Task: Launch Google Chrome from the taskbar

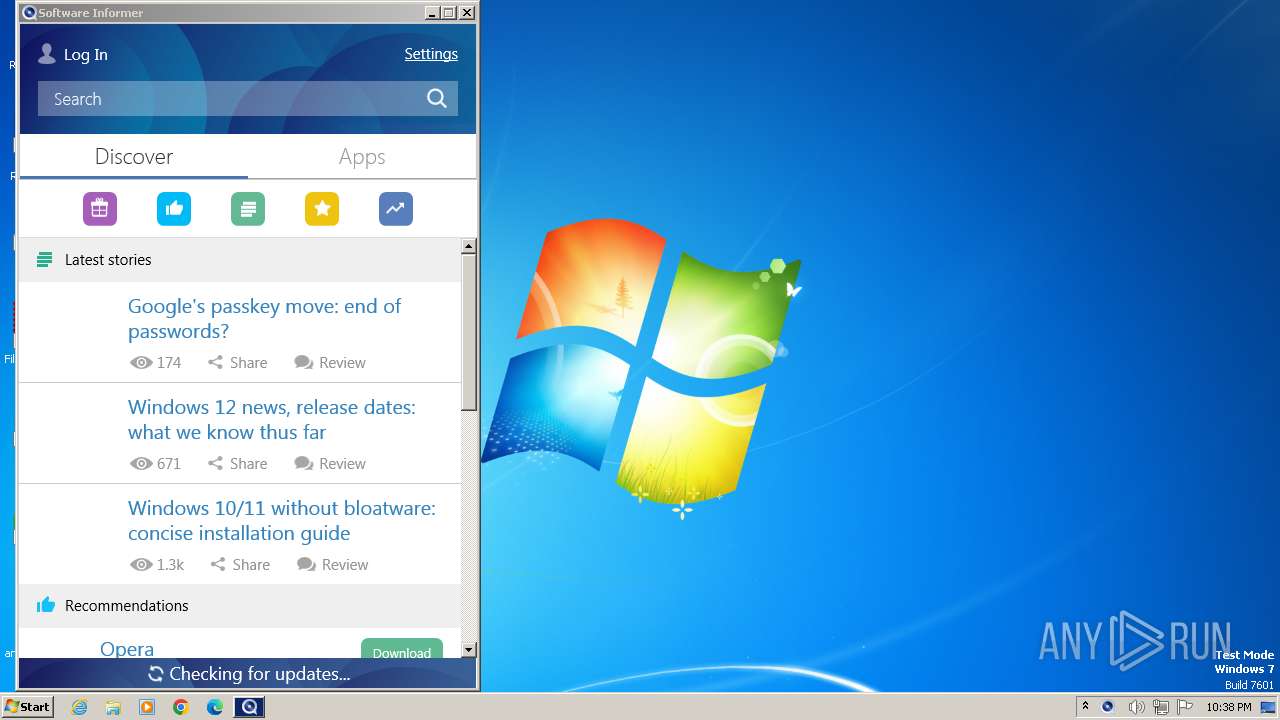Action: [x=181, y=707]
